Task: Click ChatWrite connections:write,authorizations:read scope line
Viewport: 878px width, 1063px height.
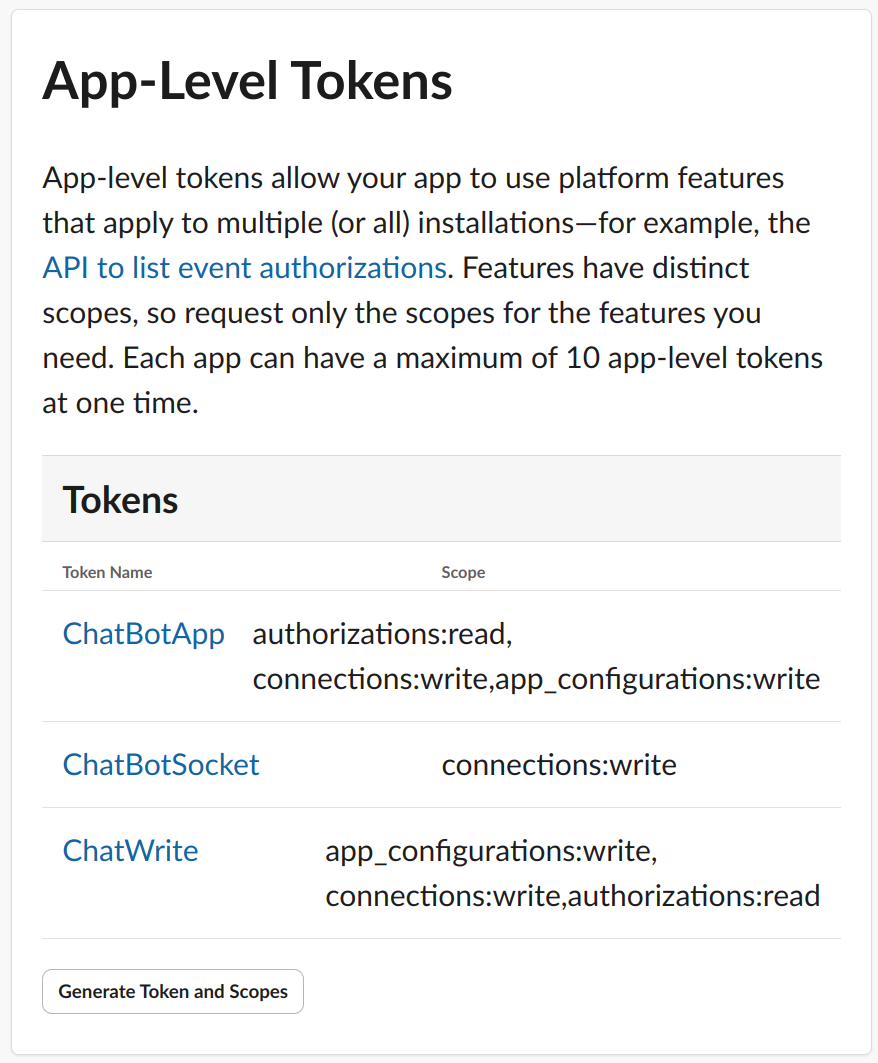Action: click(x=573, y=896)
